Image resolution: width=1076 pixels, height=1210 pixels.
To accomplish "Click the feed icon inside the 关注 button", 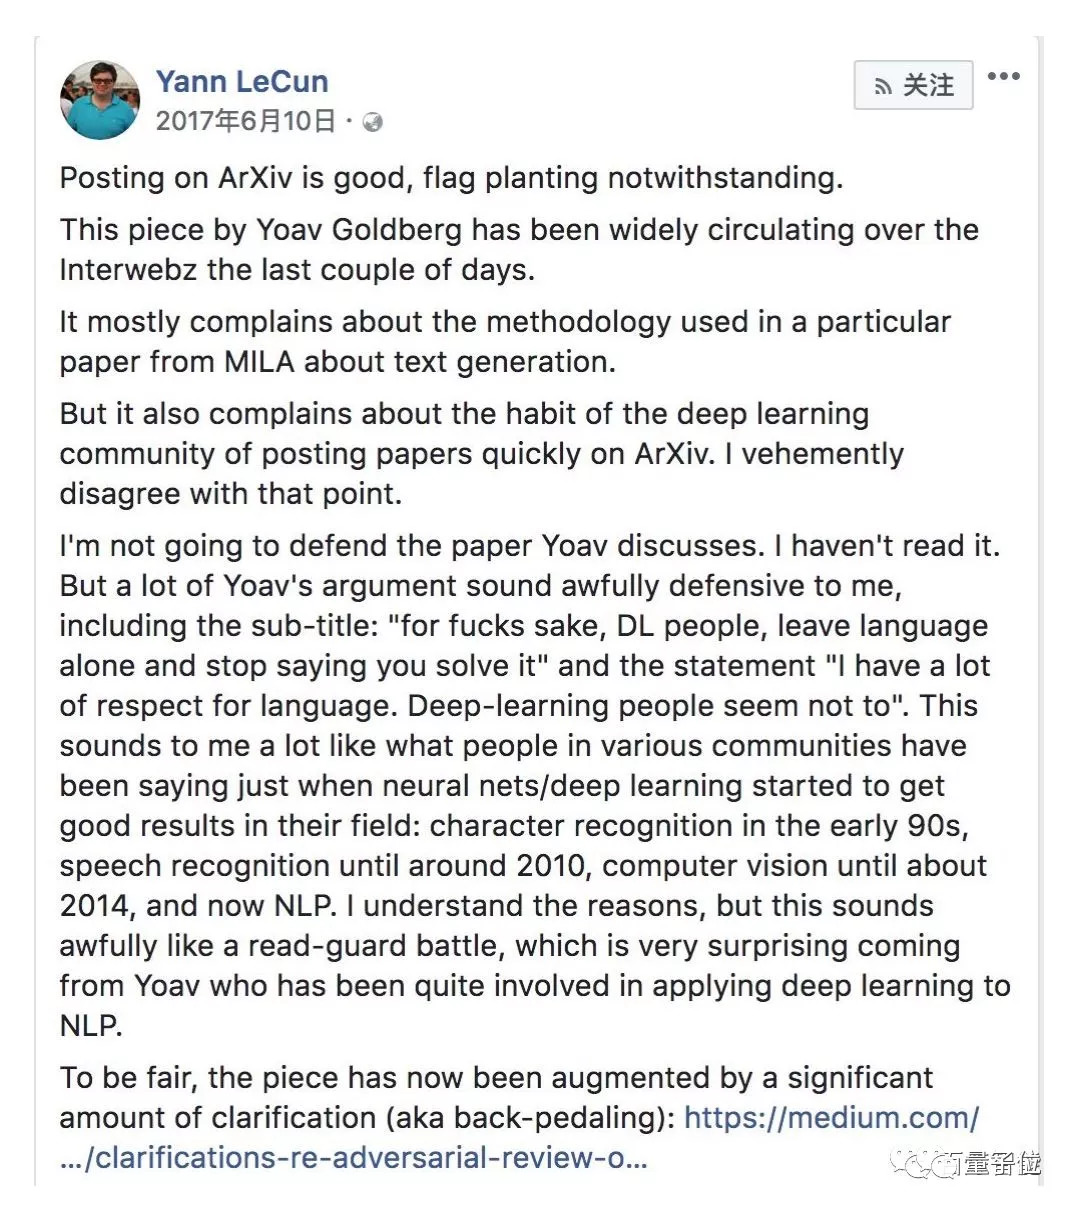I will click(x=883, y=87).
